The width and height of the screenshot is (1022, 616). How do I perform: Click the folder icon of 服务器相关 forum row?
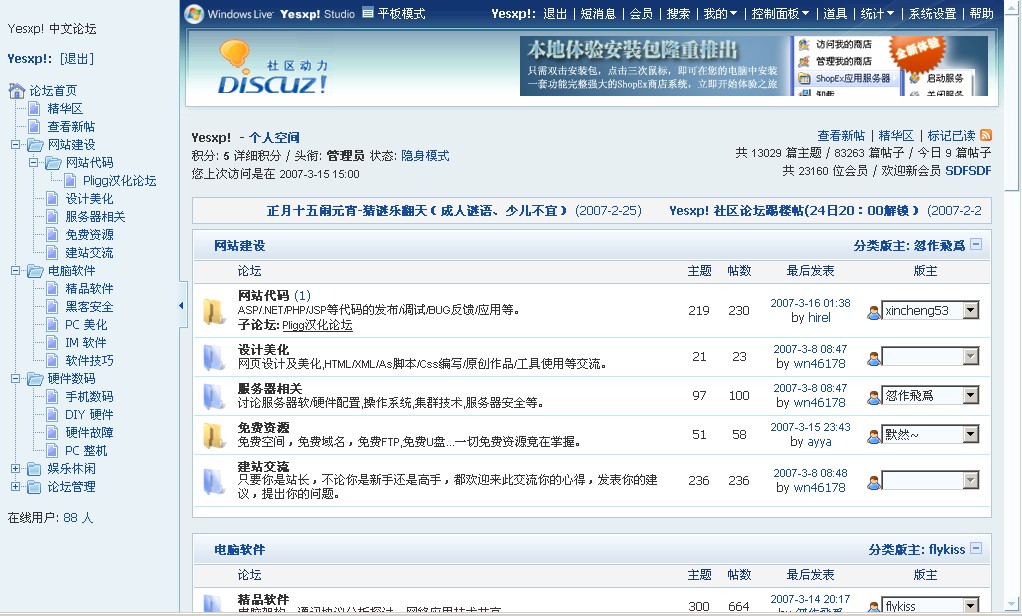214,396
